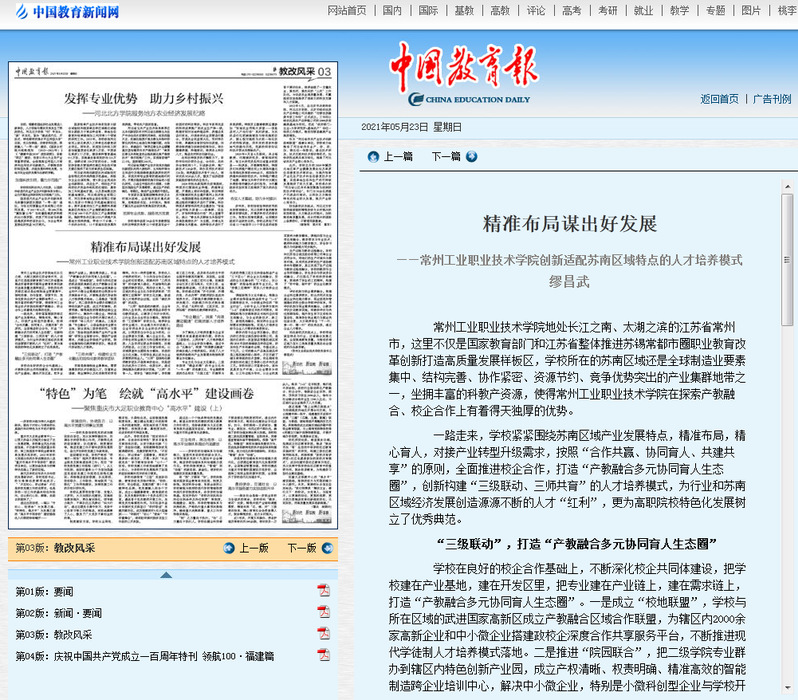The width and height of the screenshot is (798, 700).
Task: Click the article scrollbar up arrow
Action: tap(786, 185)
